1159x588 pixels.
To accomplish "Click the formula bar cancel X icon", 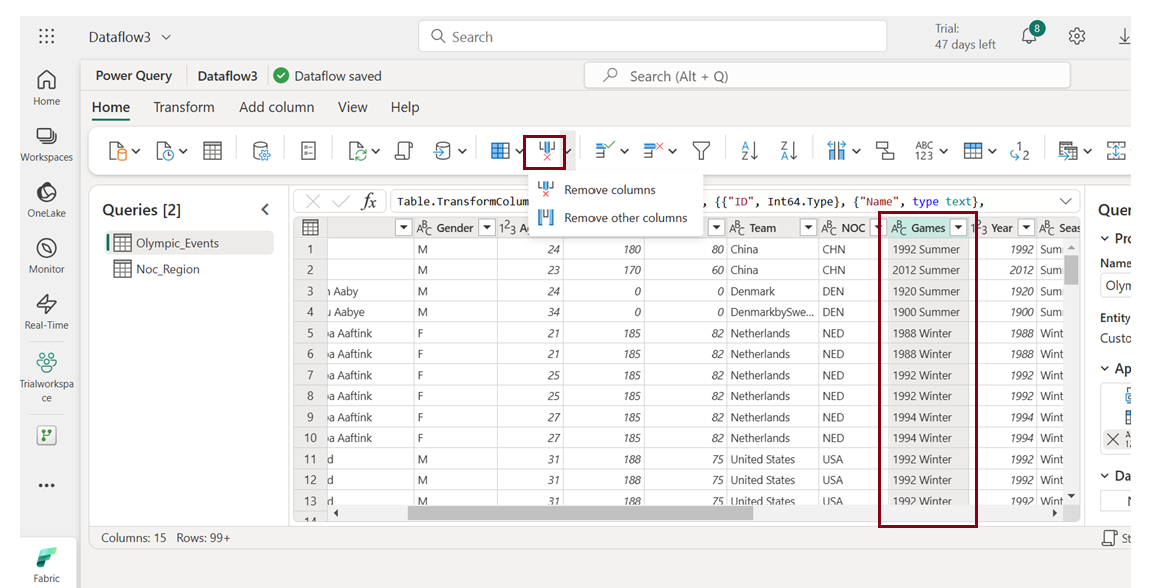I will 313,201.
